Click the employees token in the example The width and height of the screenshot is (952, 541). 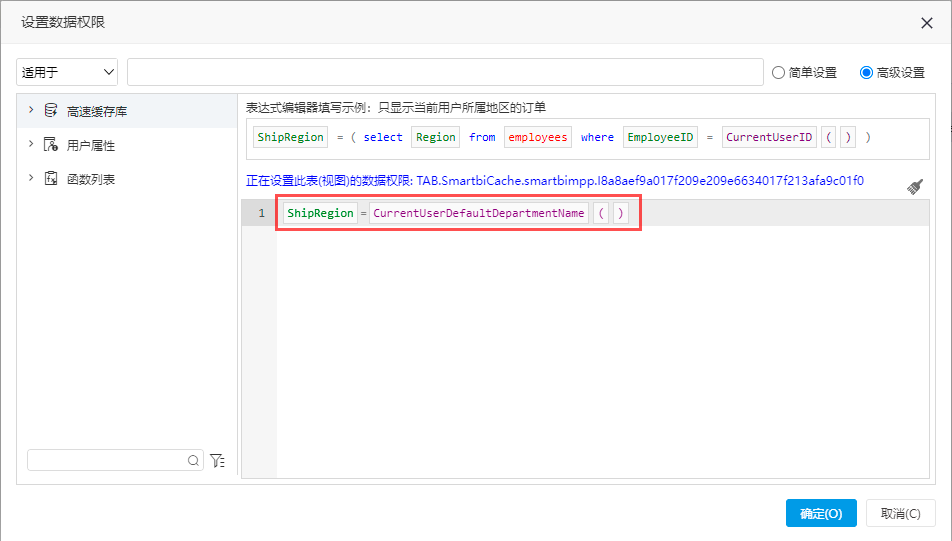(537, 137)
